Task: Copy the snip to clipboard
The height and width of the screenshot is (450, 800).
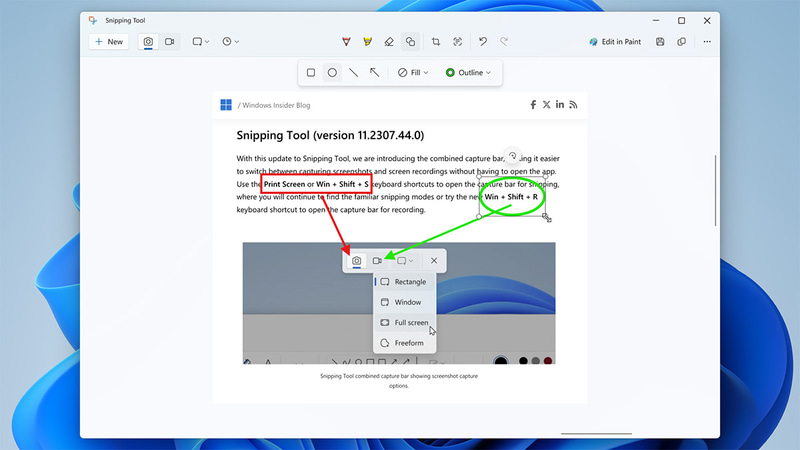Action: (682, 42)
